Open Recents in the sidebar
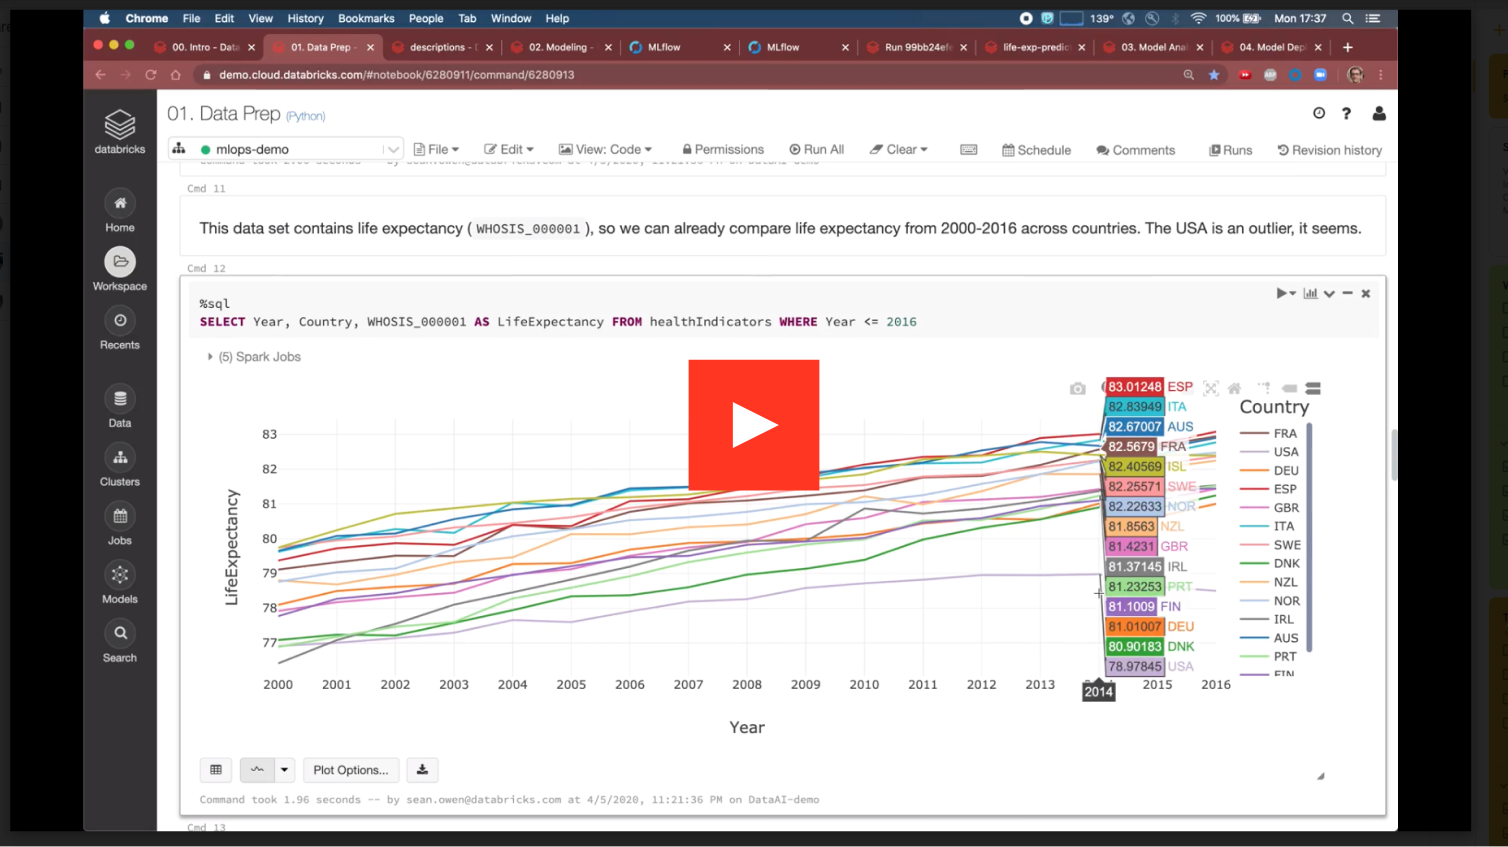The height and width of the screenshot is (847, 1508). [120, 329]
